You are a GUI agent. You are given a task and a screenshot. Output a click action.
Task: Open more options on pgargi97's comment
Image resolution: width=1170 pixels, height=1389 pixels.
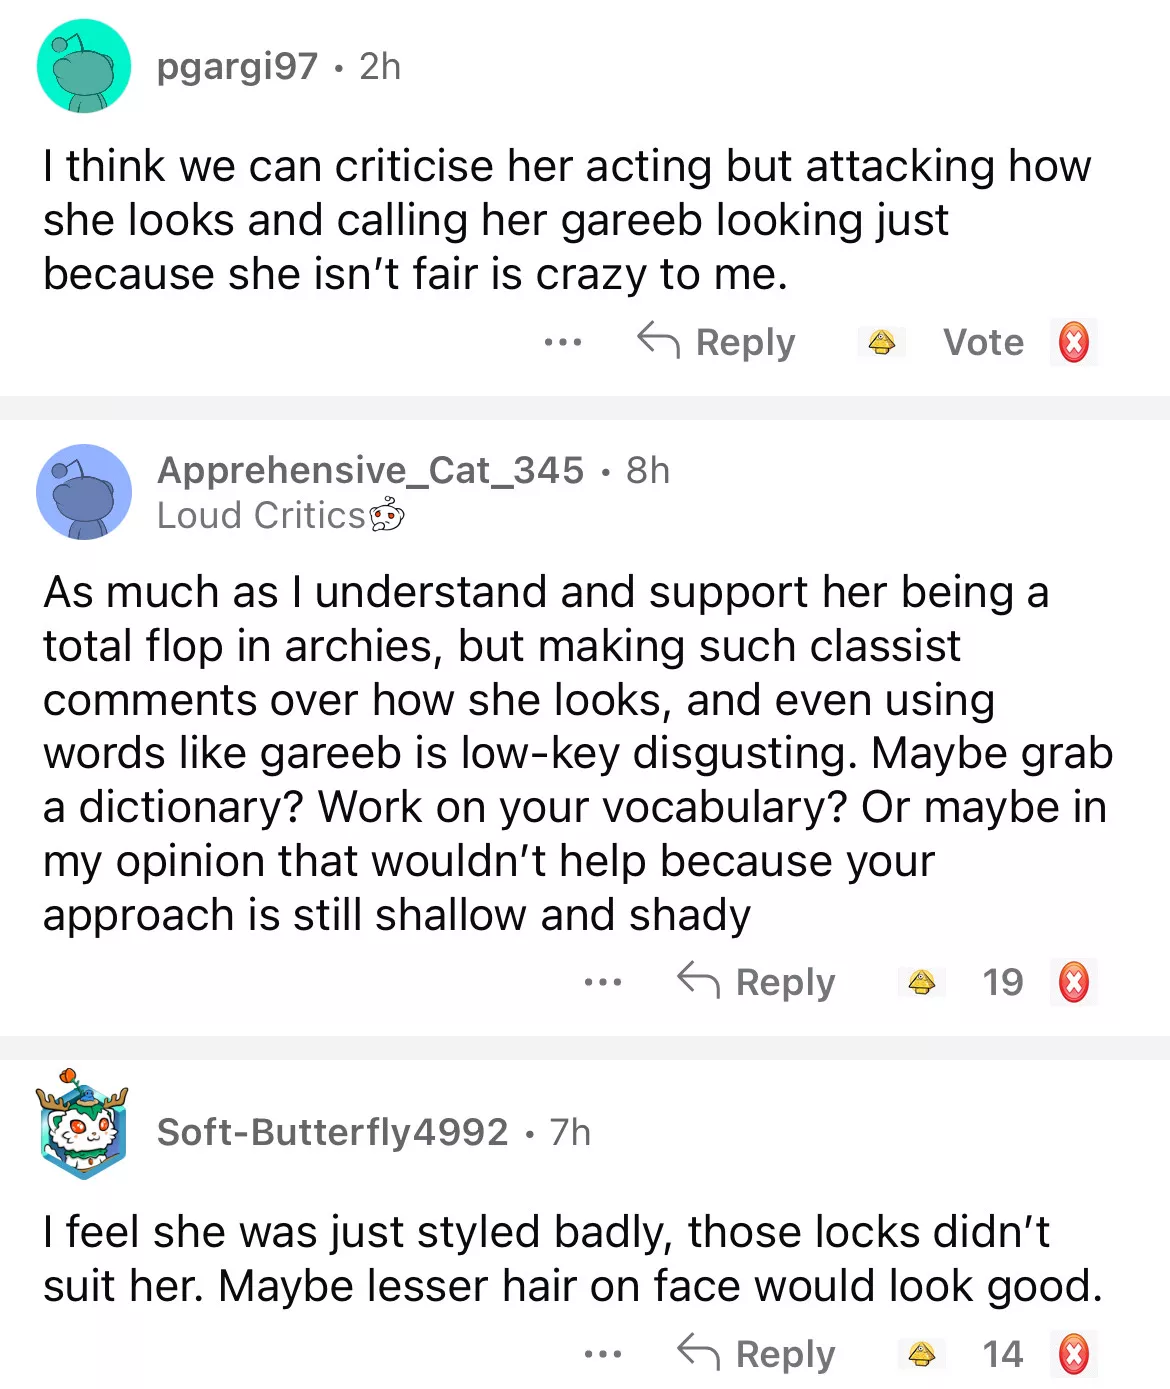click(x=563, y=343)
